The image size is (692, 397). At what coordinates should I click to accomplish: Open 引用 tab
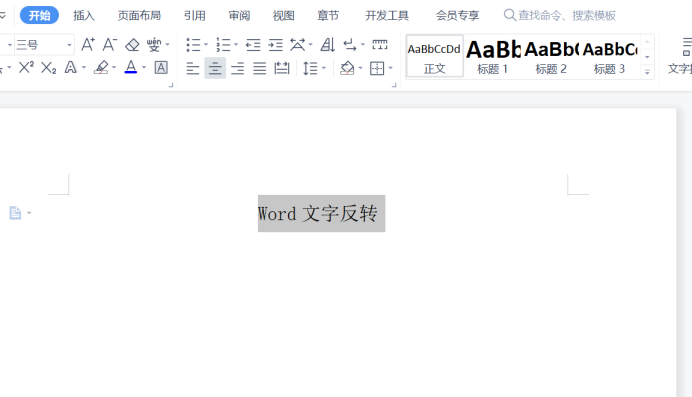pyautogui.click(x=195, y=15)
